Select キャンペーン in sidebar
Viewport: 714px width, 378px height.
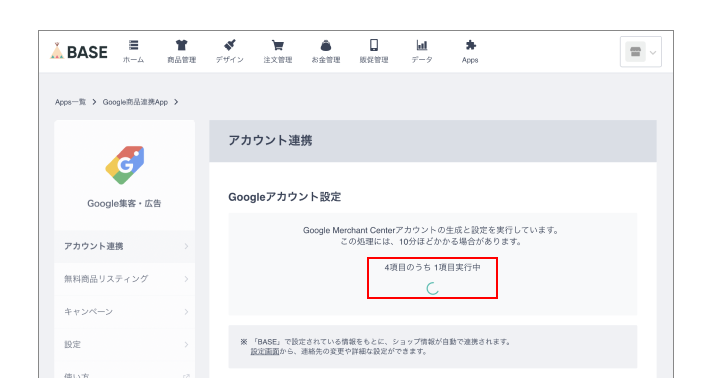124,312
